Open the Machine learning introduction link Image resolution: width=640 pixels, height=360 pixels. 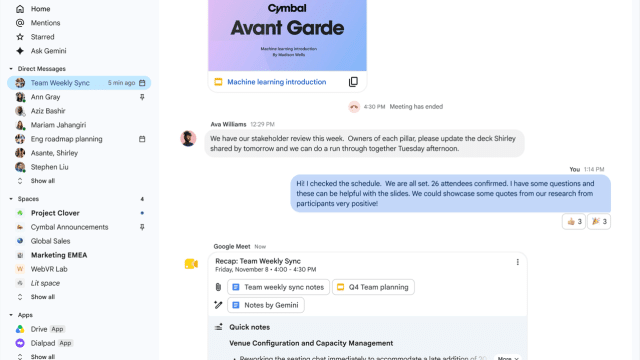click(277, 82)
